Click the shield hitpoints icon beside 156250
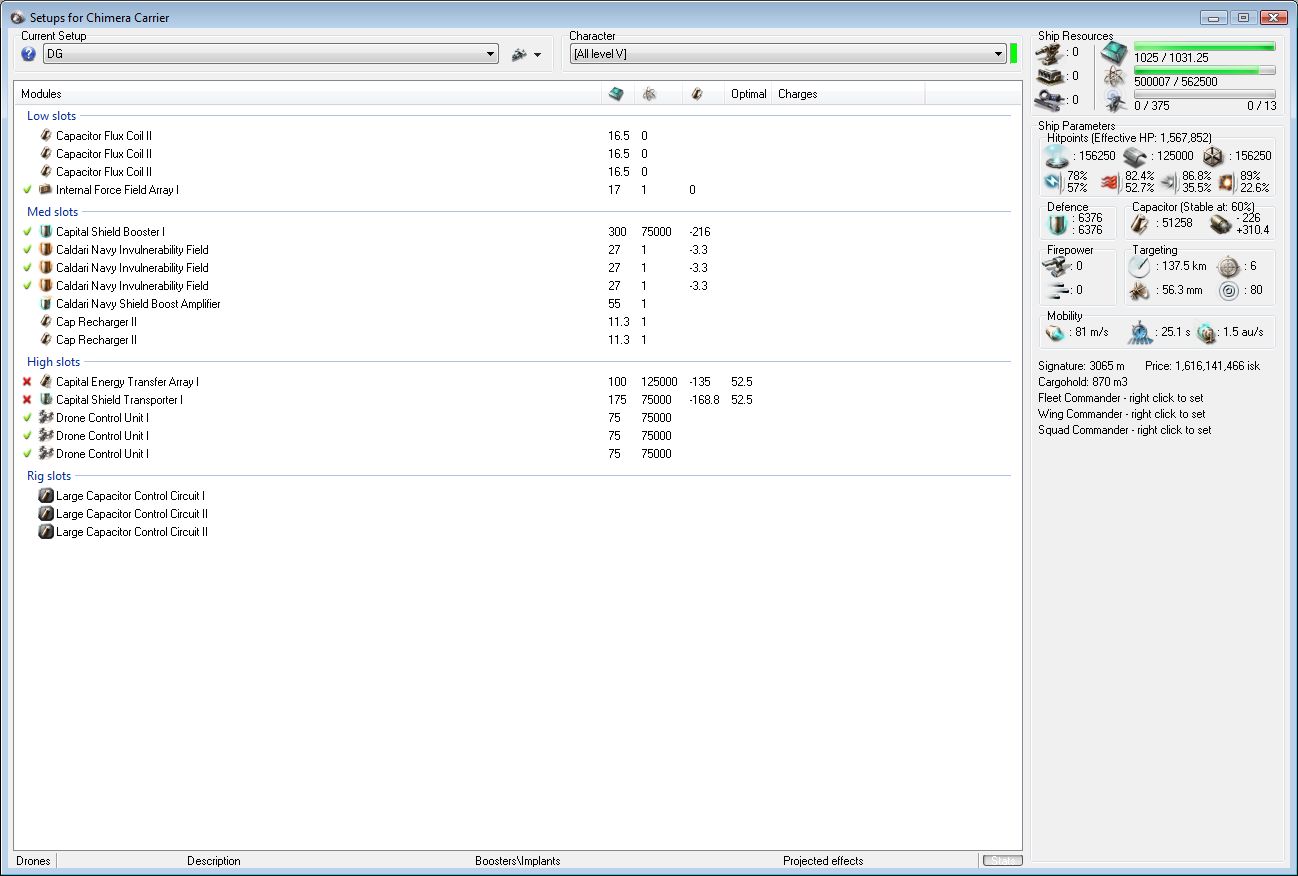Screen dimensions: 1298x876 (1056, 156)
